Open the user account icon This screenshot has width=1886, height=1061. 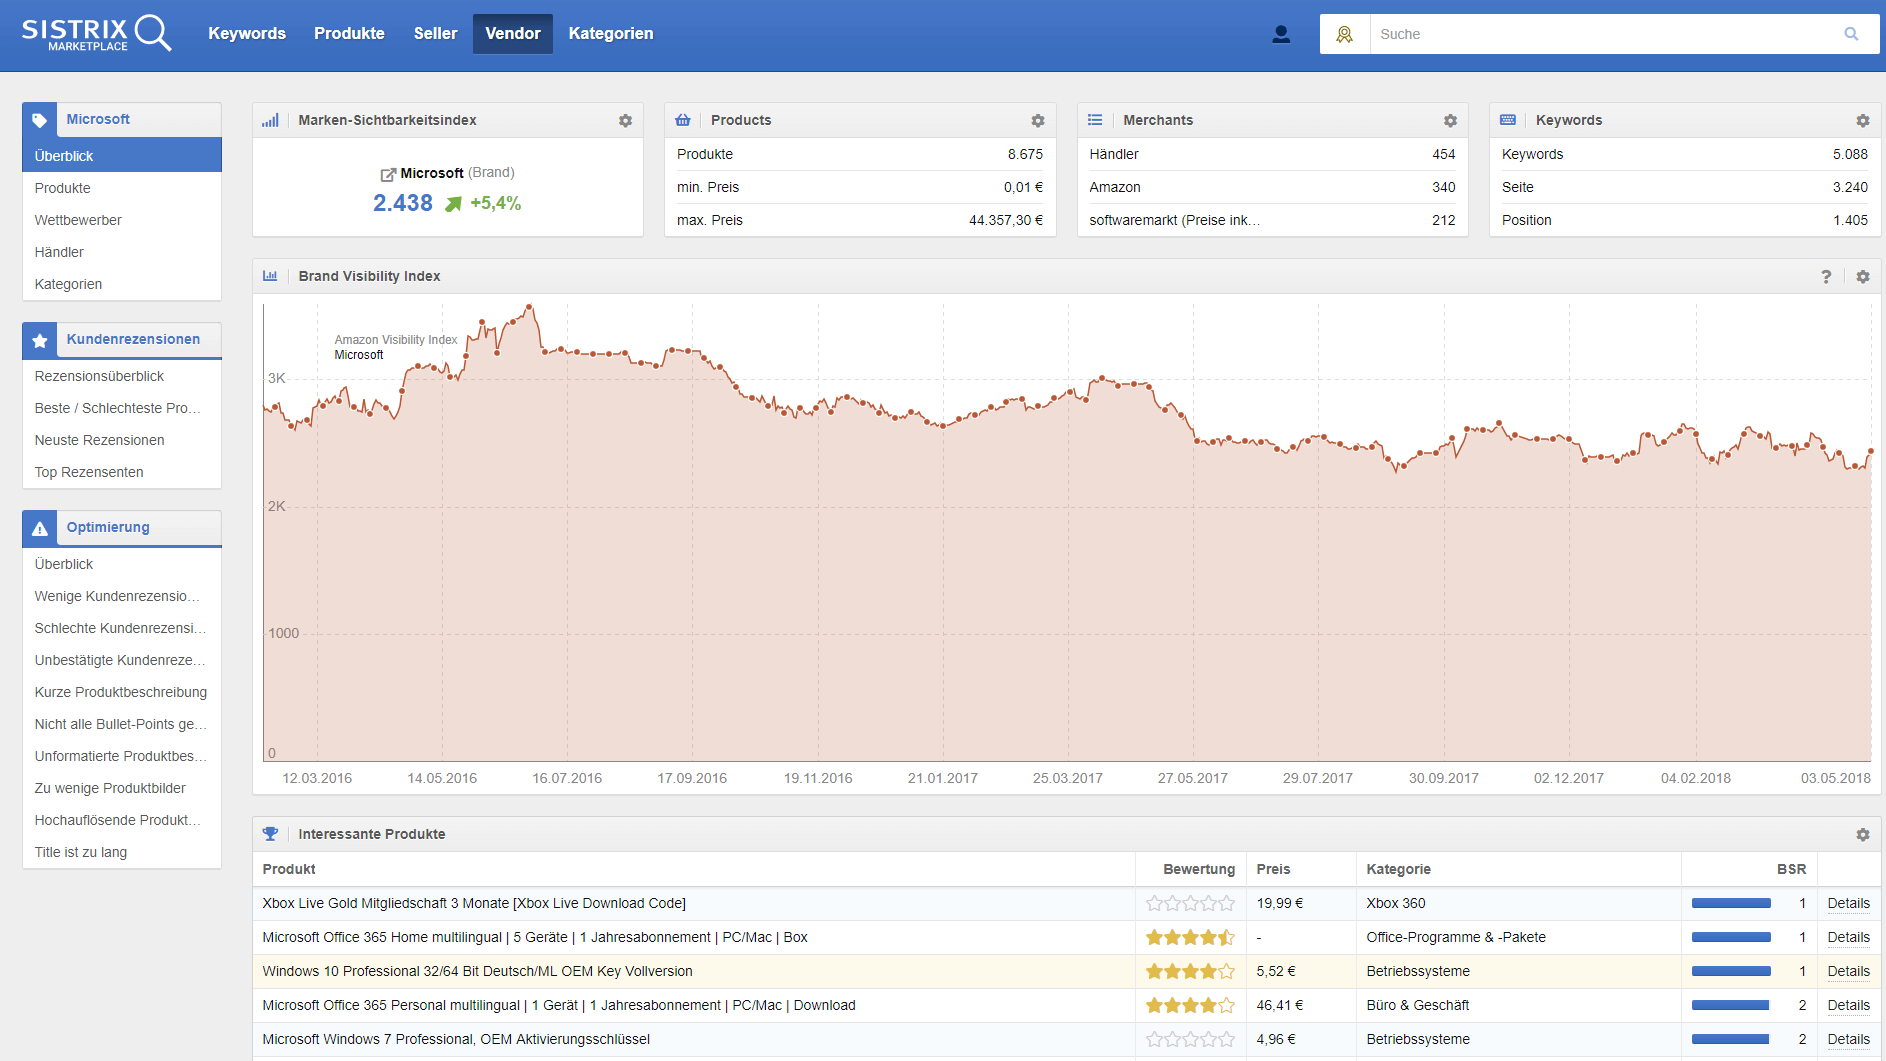tap(1280, 34)
